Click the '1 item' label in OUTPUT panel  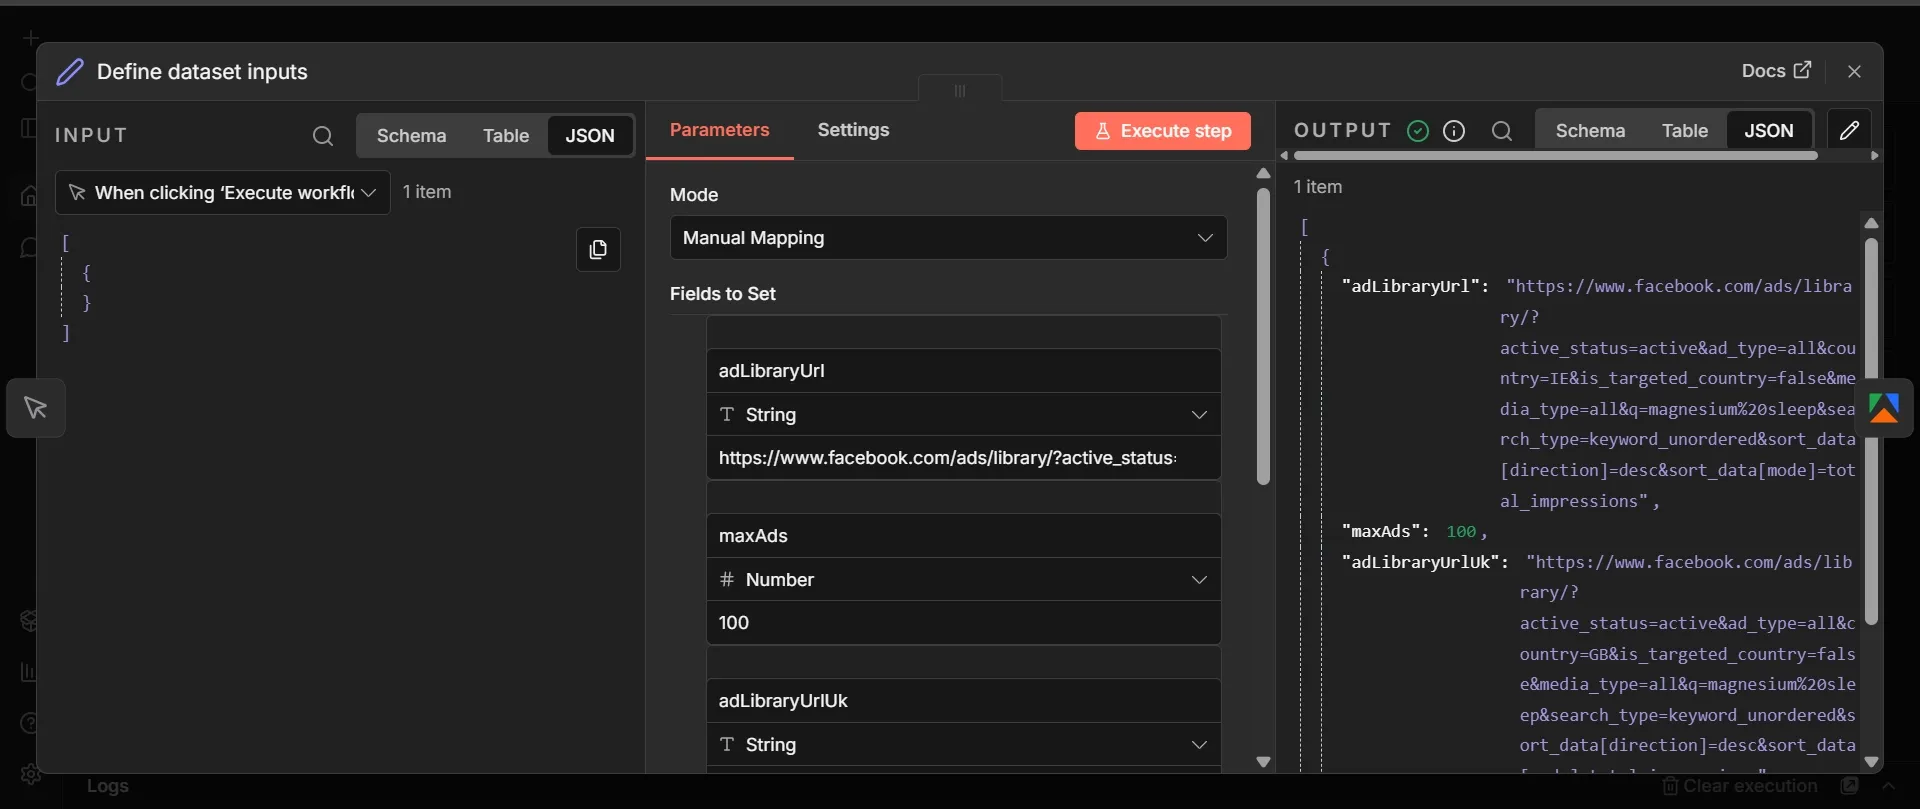pyautogui.click(x=1318, y=187)
